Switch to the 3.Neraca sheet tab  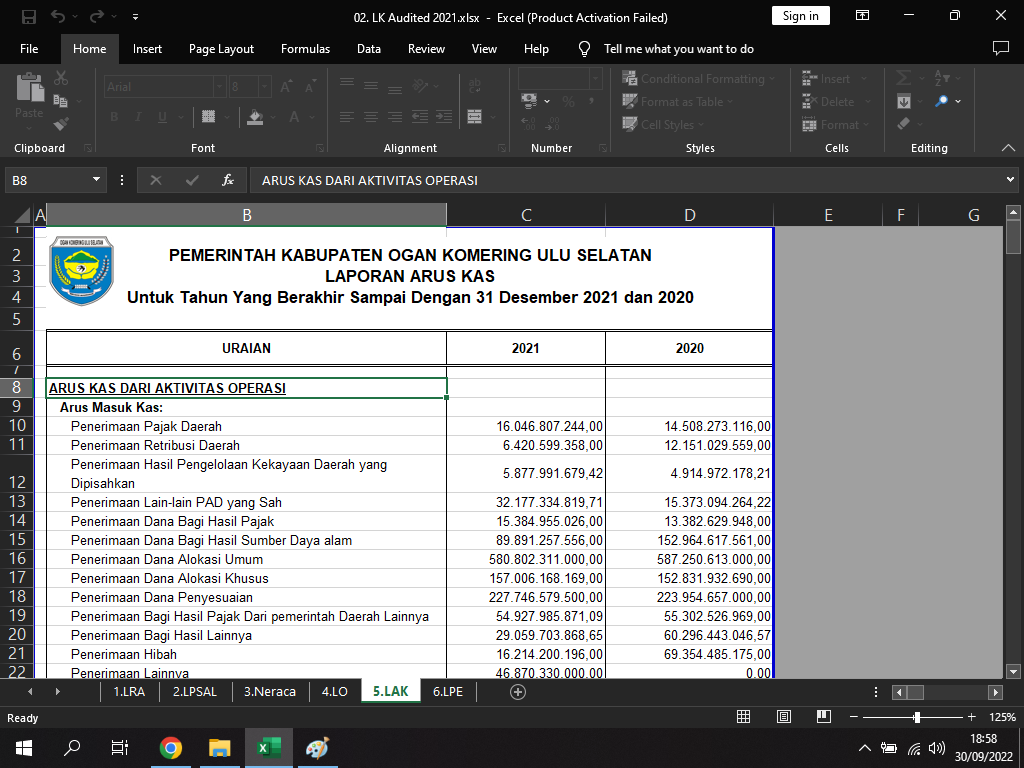(x=269, y=691)
